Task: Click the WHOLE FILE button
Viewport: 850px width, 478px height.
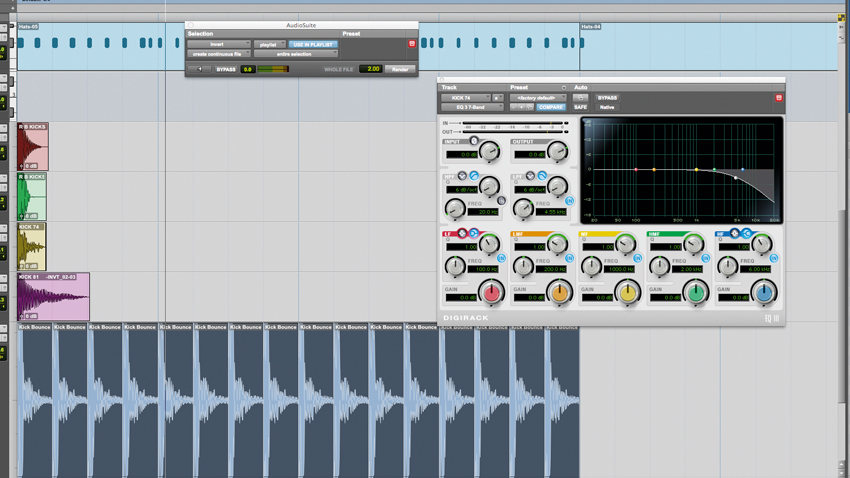Action: click(339, 69)
